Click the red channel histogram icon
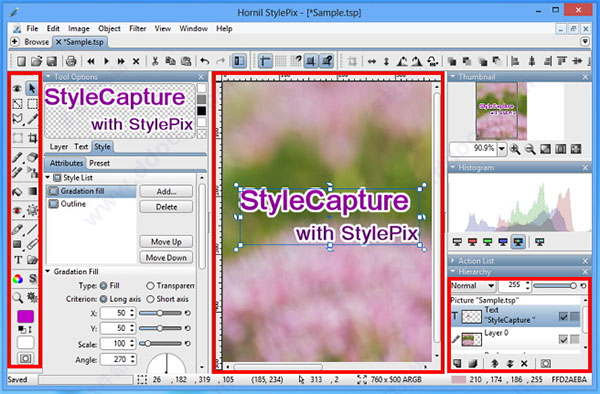The width and height of the screenshot is (600, 394). (472, 242)
